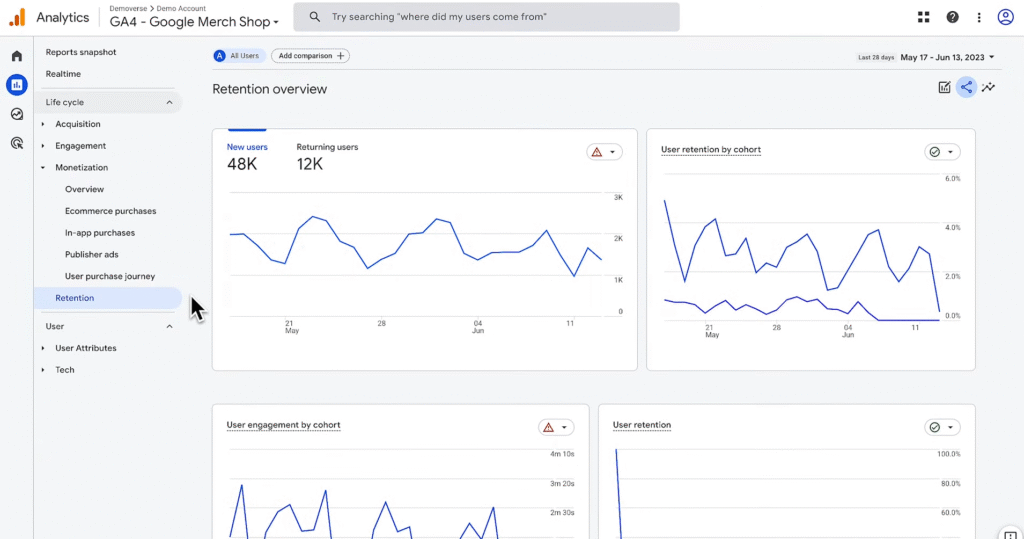Open the Explore icon in left rail
The width and height of the screenshot is (1024, 539).
pos(17,114)
